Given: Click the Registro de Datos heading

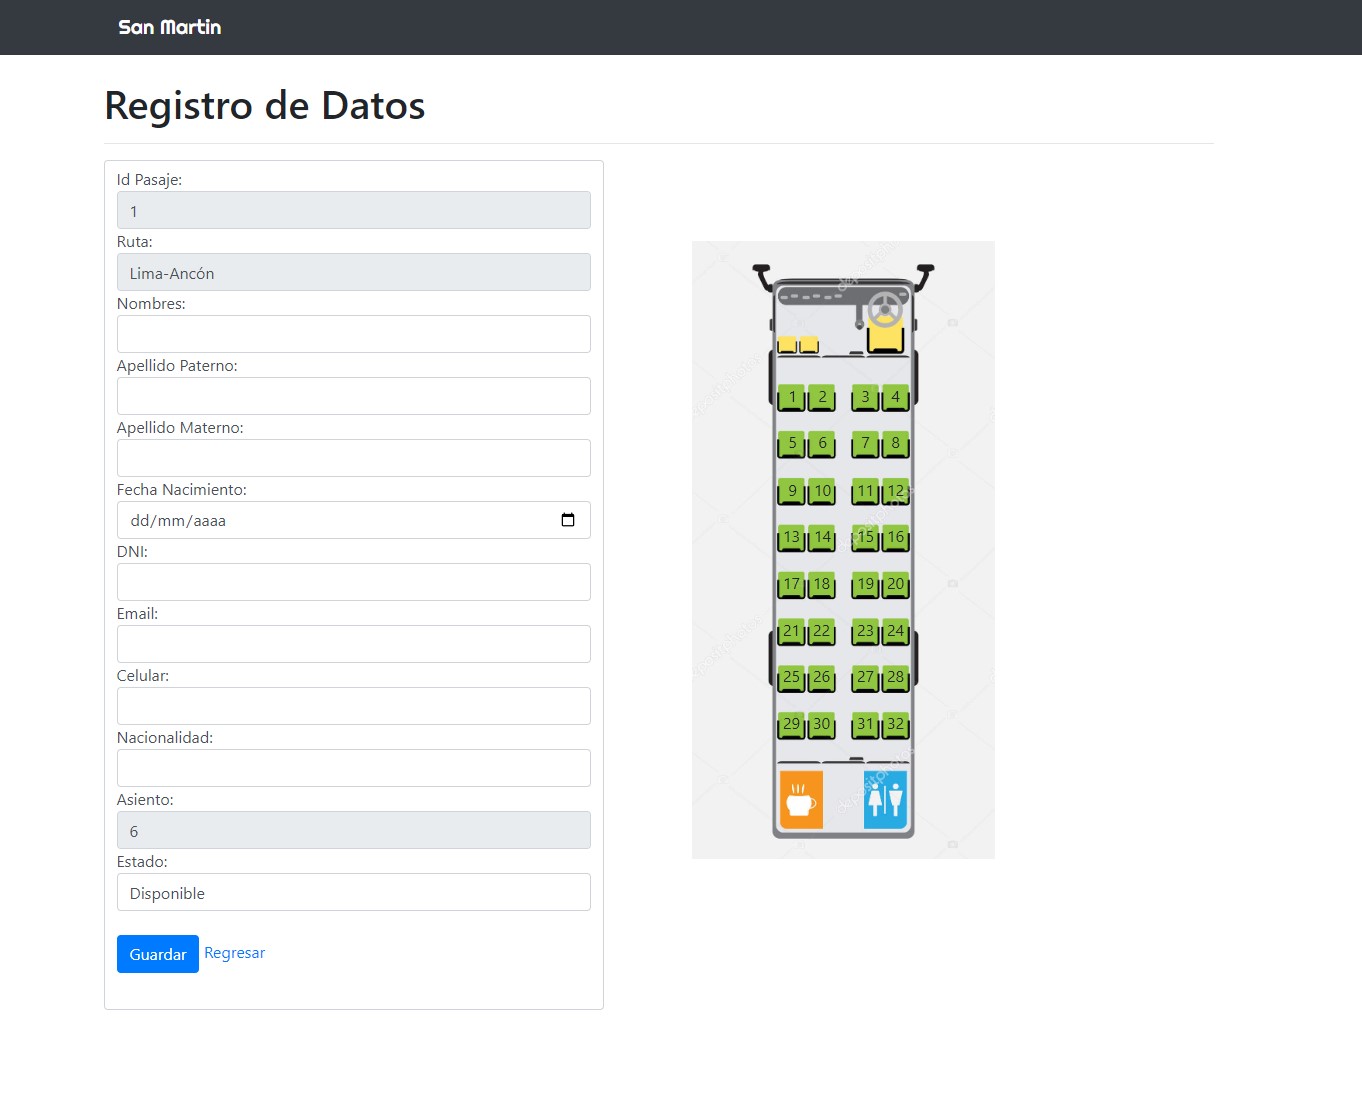Looking at the screenshot, I should coord(264,105).
